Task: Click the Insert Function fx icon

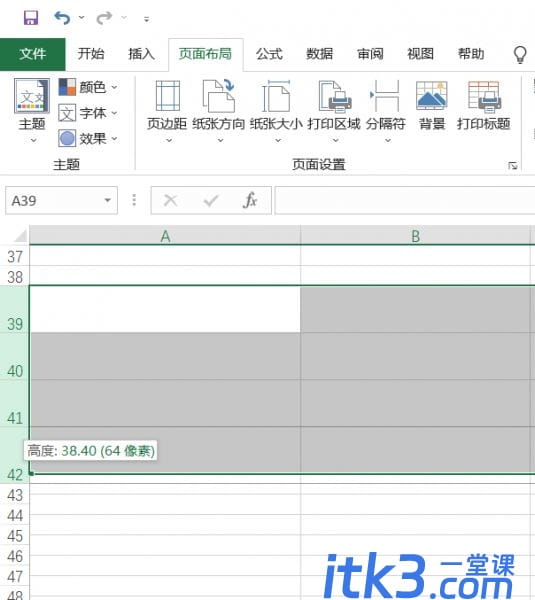Action: (x=250, y=200)
